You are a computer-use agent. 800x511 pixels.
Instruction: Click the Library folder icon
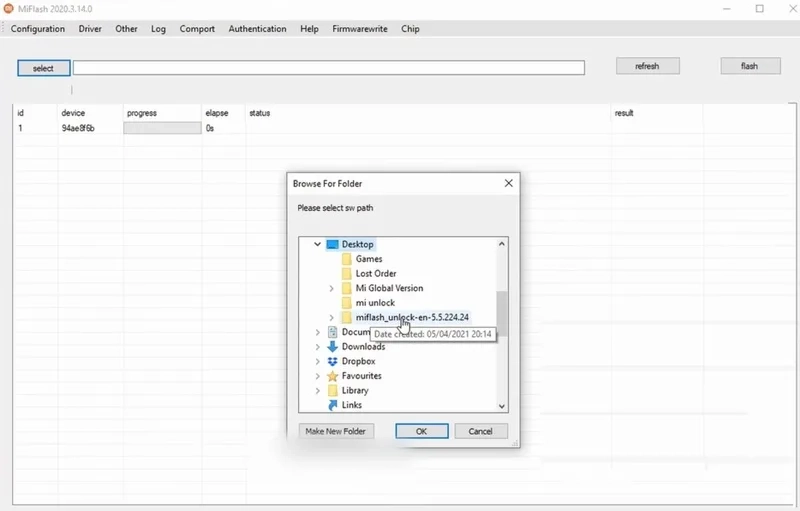(333, 391)
